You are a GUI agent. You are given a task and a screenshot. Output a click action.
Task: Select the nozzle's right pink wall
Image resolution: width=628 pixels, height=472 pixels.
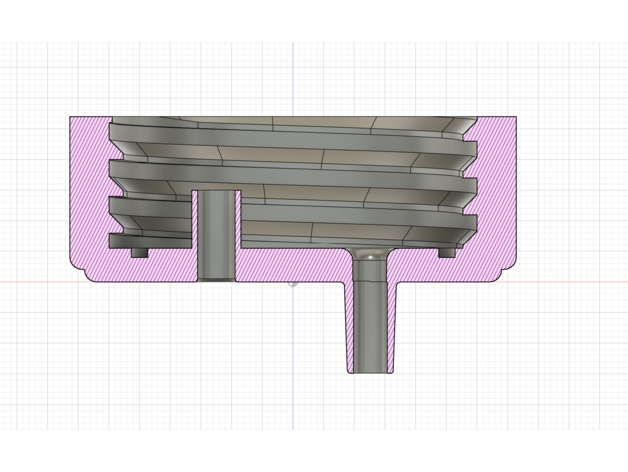pos(390,320)
